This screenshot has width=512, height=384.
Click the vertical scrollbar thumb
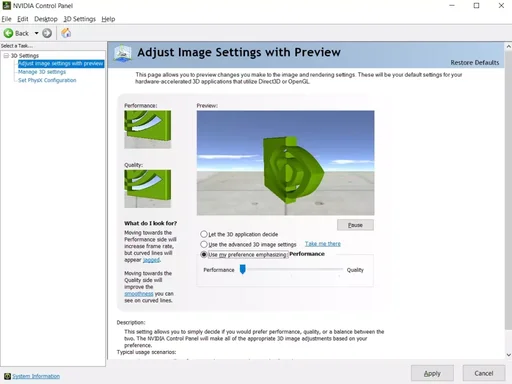(x=509, y=190)
